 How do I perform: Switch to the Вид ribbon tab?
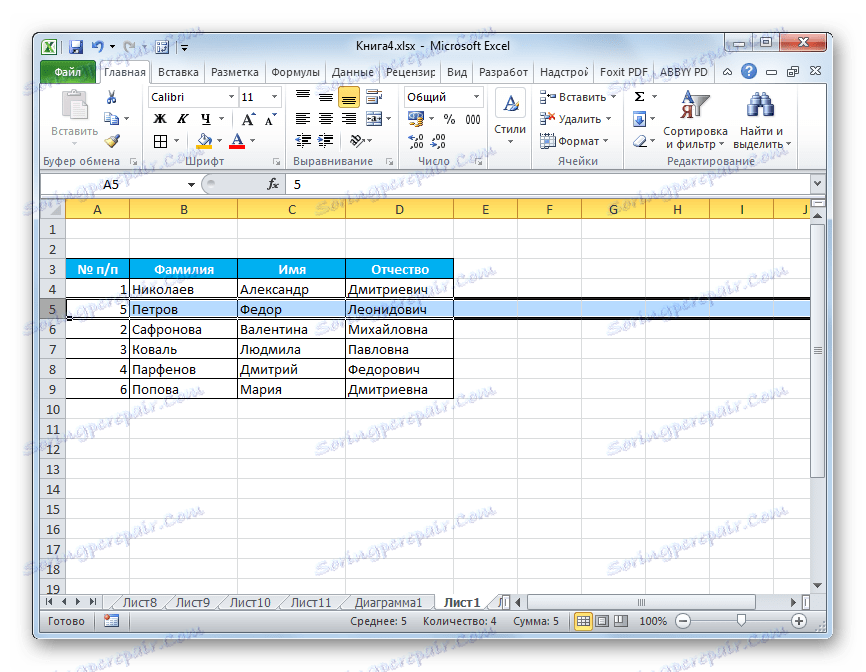pos(457,72)
